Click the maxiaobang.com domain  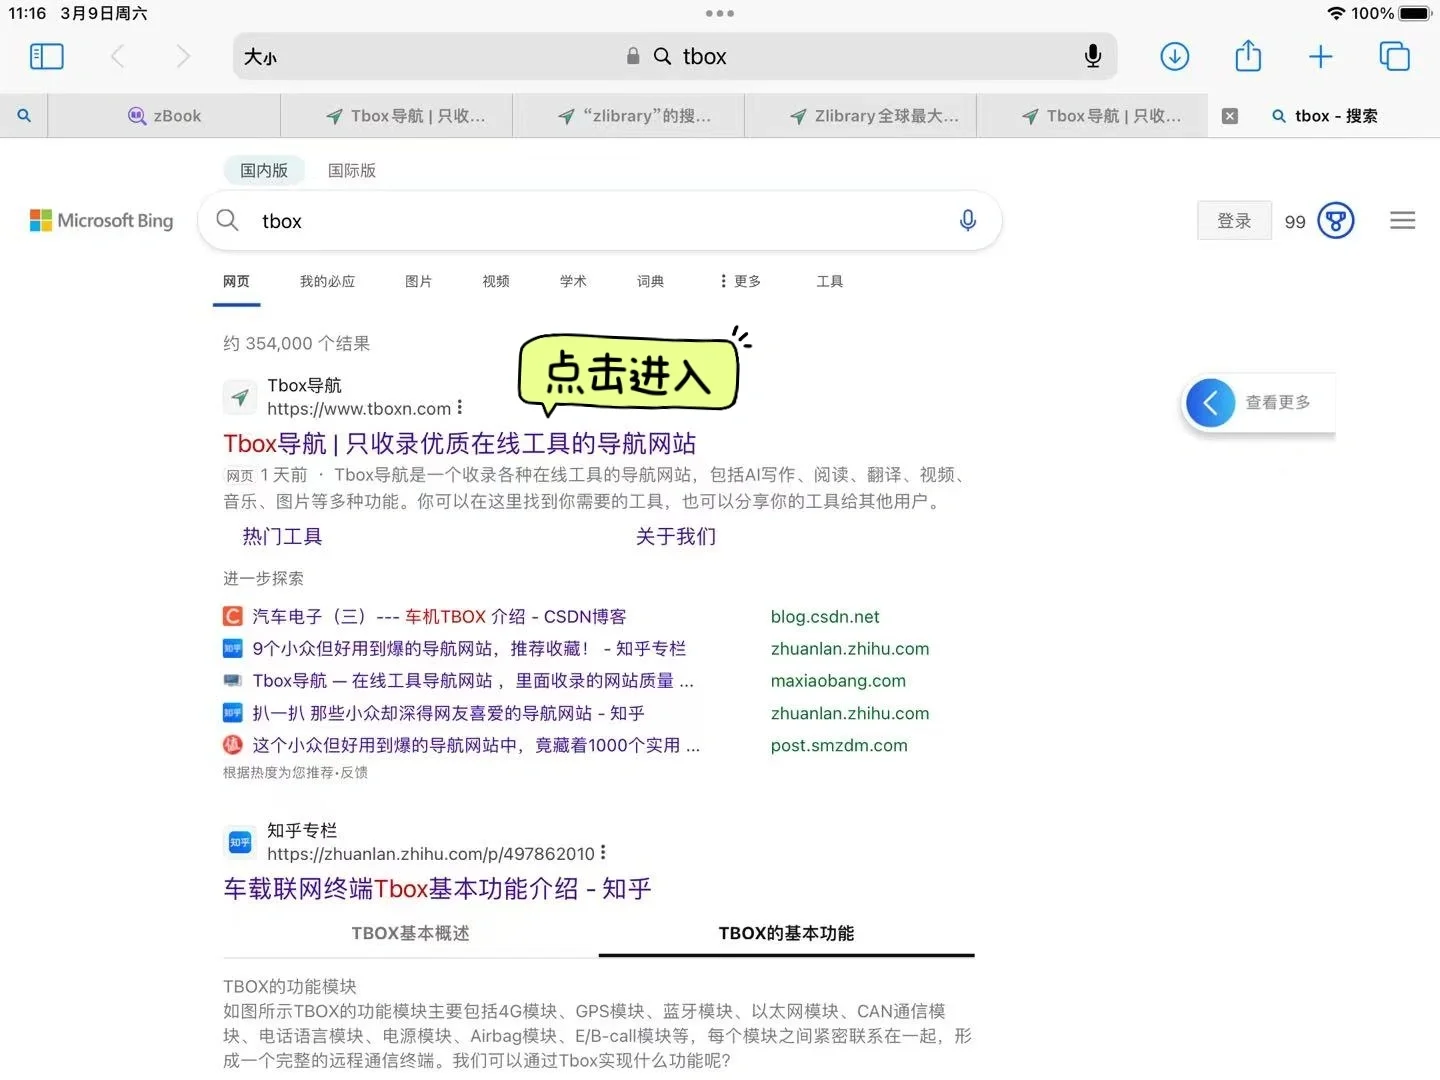click(838, 680)
